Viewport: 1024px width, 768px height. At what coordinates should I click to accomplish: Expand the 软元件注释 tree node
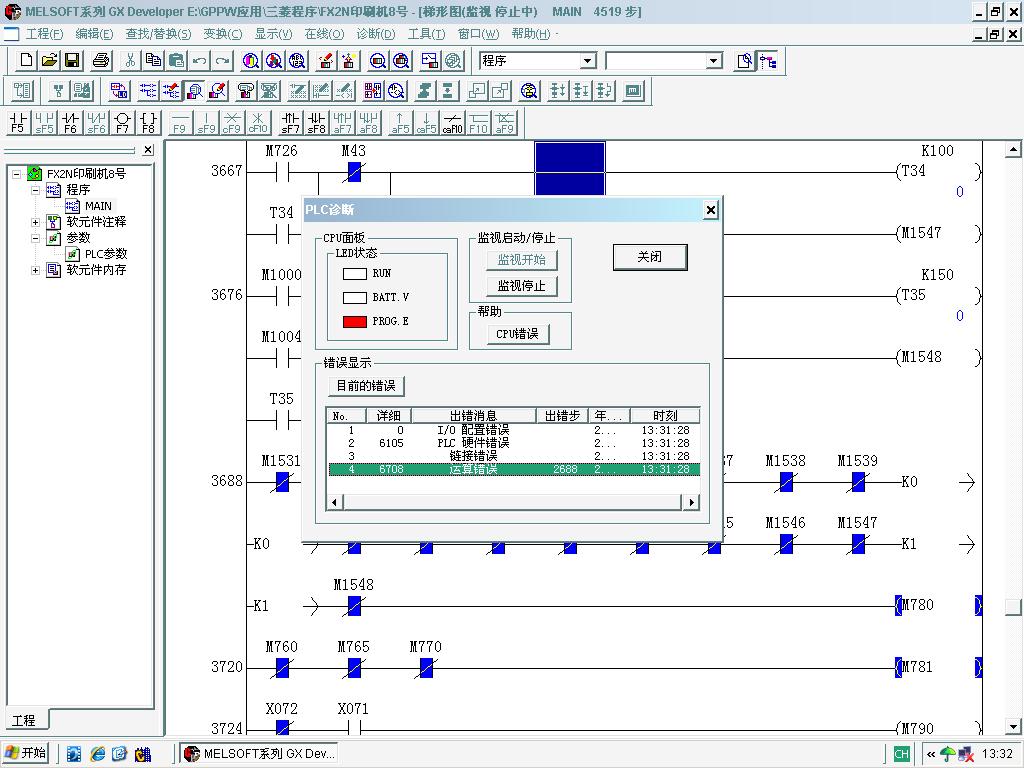click(36, 222)
